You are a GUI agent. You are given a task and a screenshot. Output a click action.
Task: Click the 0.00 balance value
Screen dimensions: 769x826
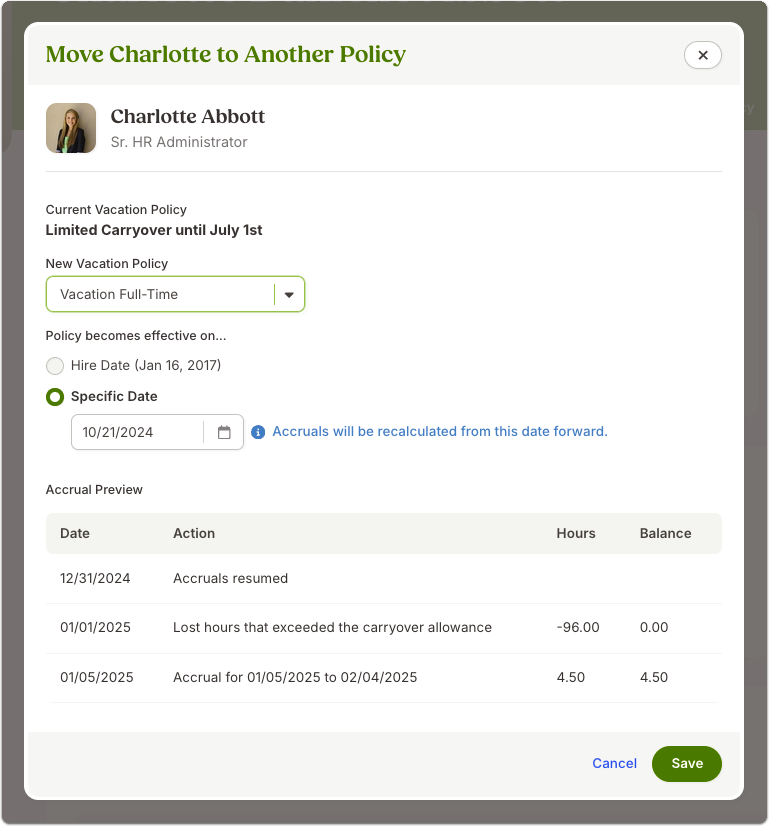click(x=654, y=627)
